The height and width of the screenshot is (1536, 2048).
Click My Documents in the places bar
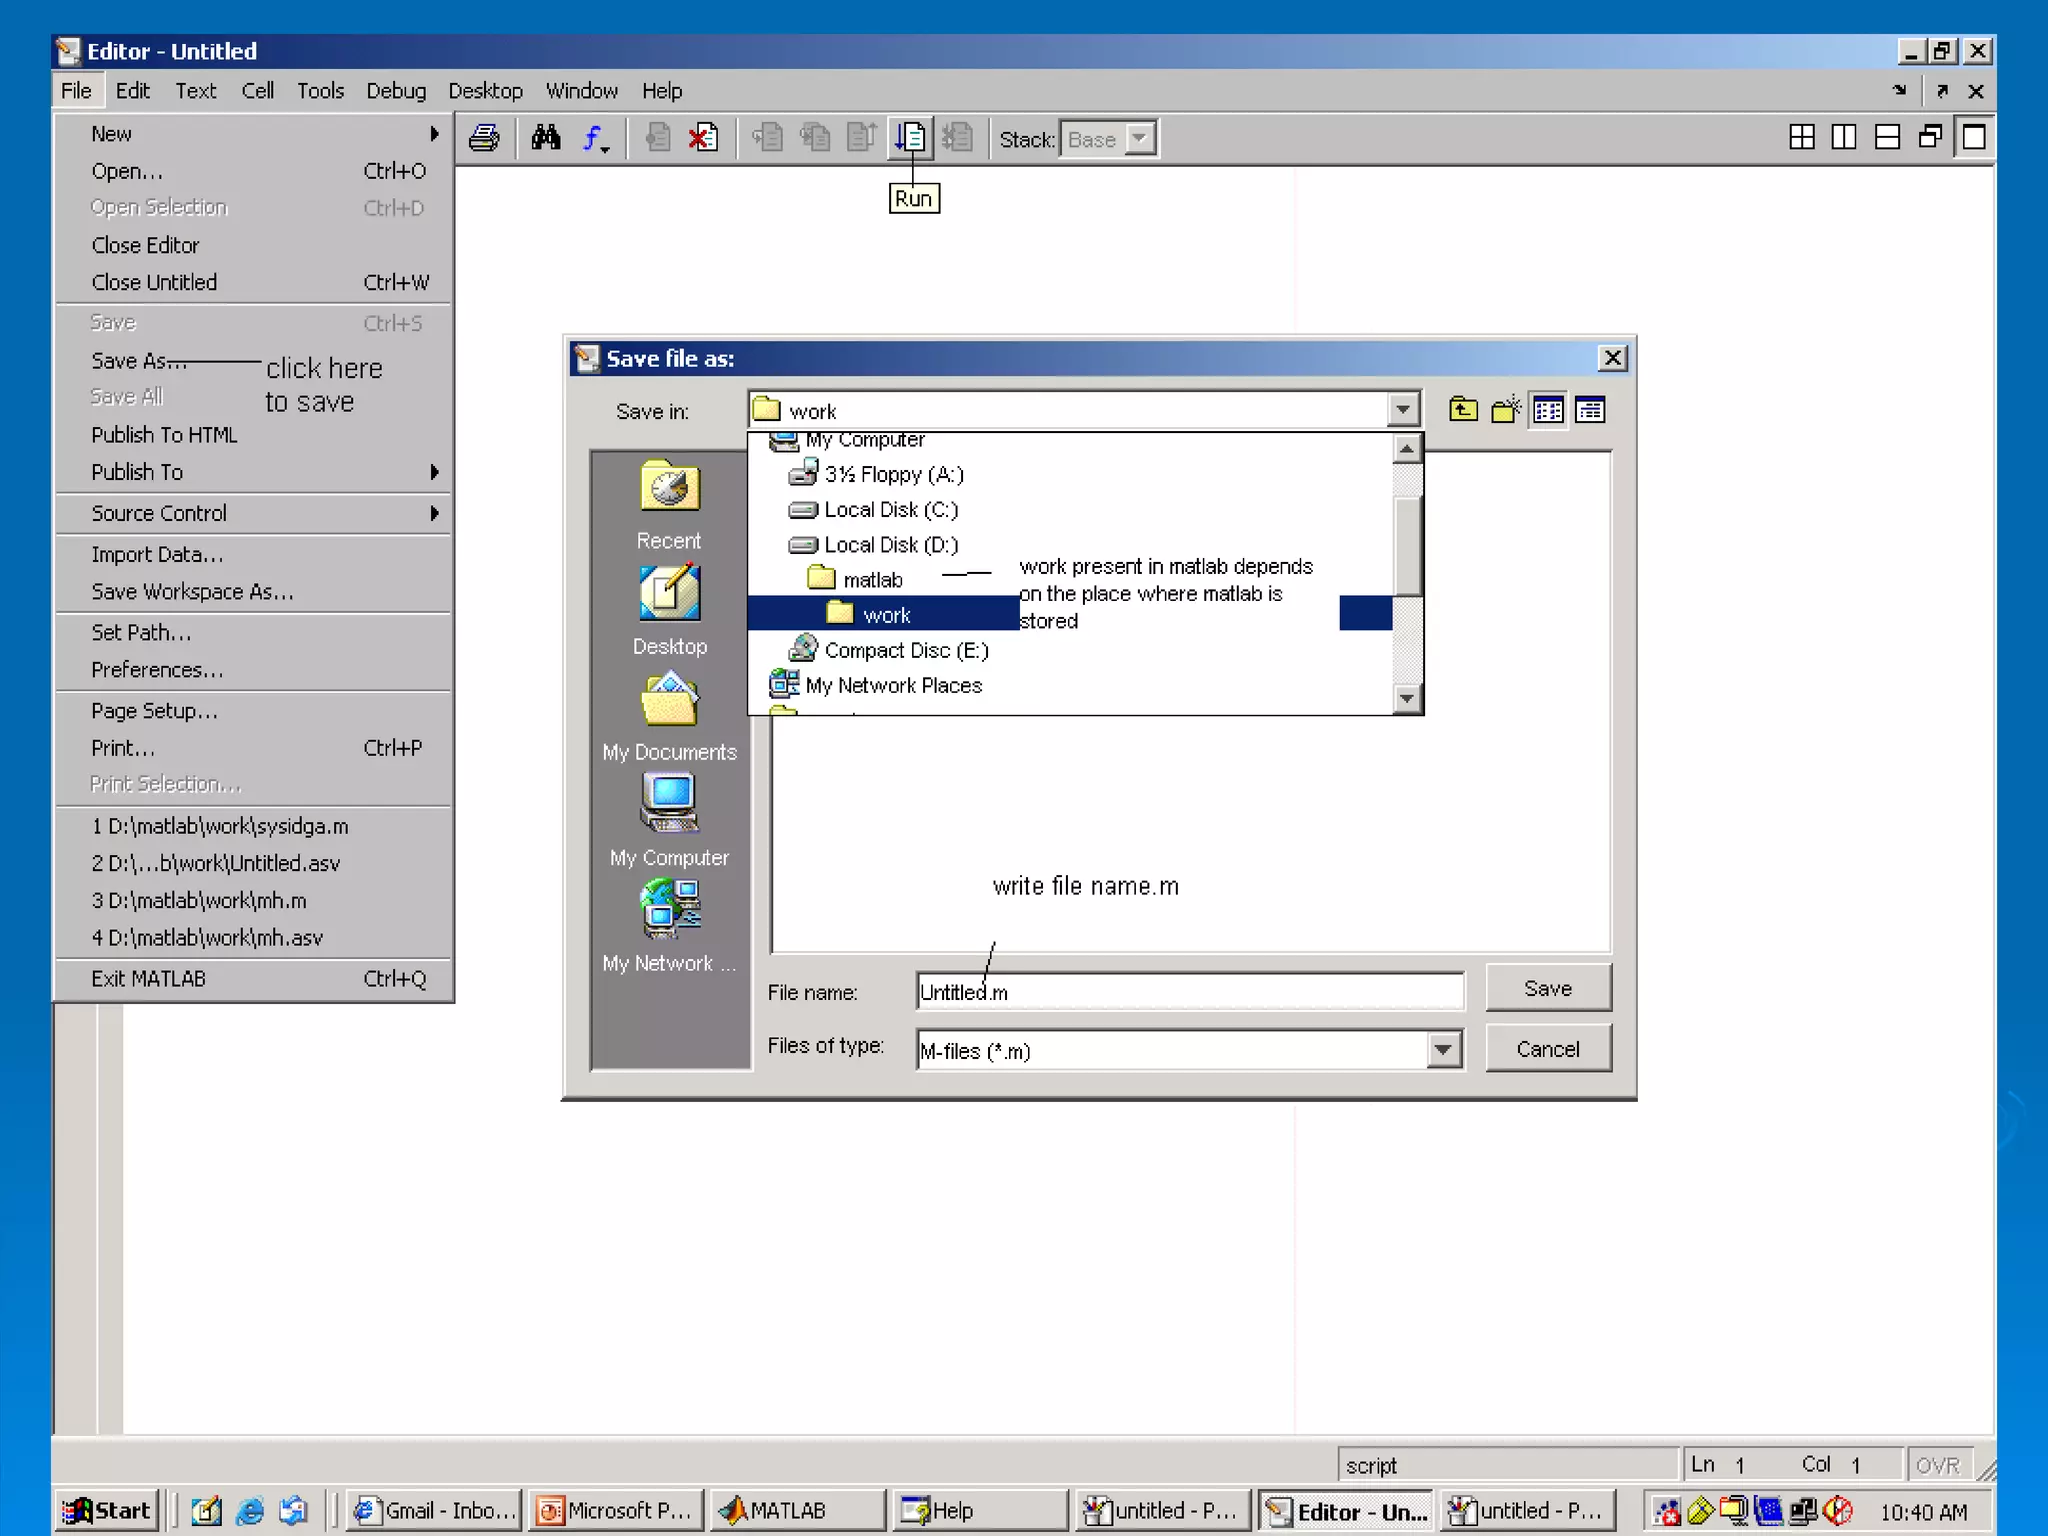[x=669, y=717]
